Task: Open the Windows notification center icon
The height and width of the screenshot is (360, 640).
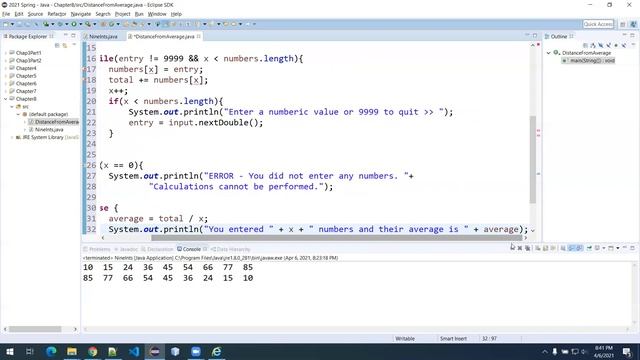Action: [627, 351]
